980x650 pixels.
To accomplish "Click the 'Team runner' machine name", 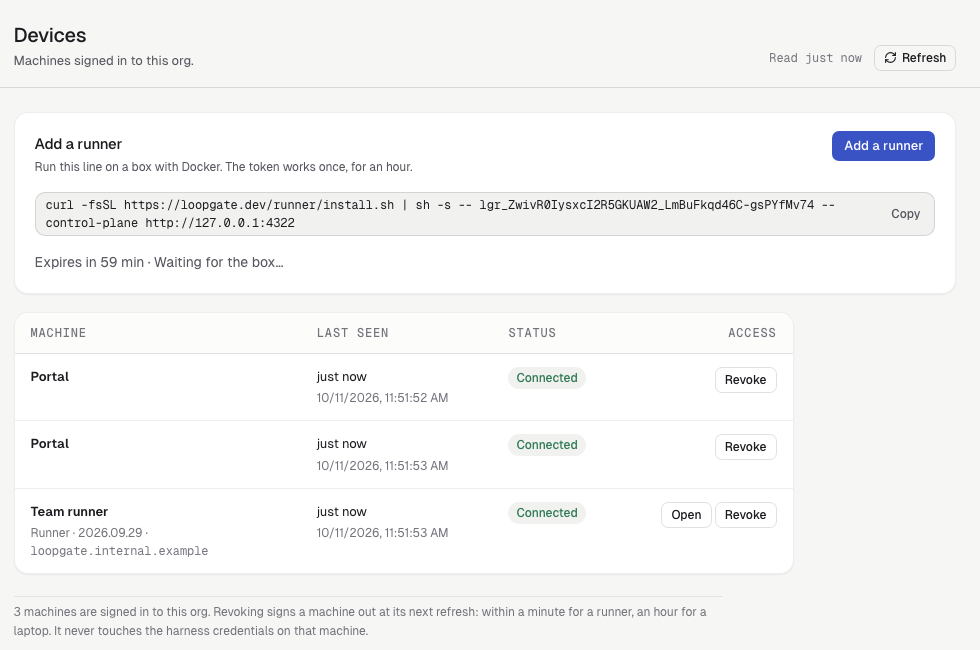I will (69, 512).
